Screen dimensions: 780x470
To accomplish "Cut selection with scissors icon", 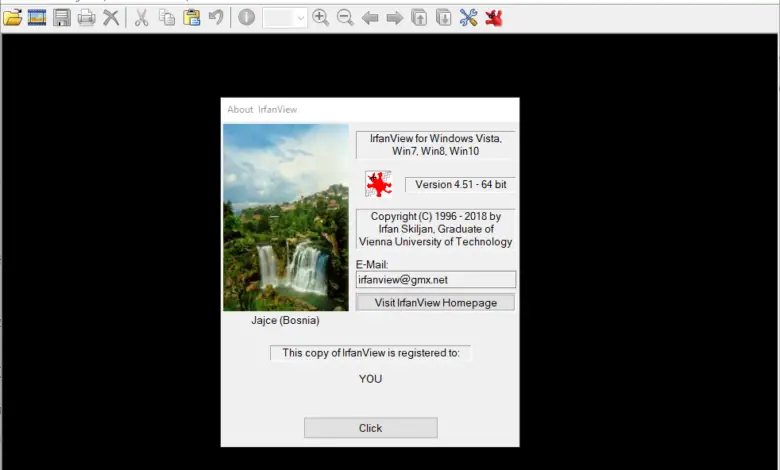I will (142, 18).
